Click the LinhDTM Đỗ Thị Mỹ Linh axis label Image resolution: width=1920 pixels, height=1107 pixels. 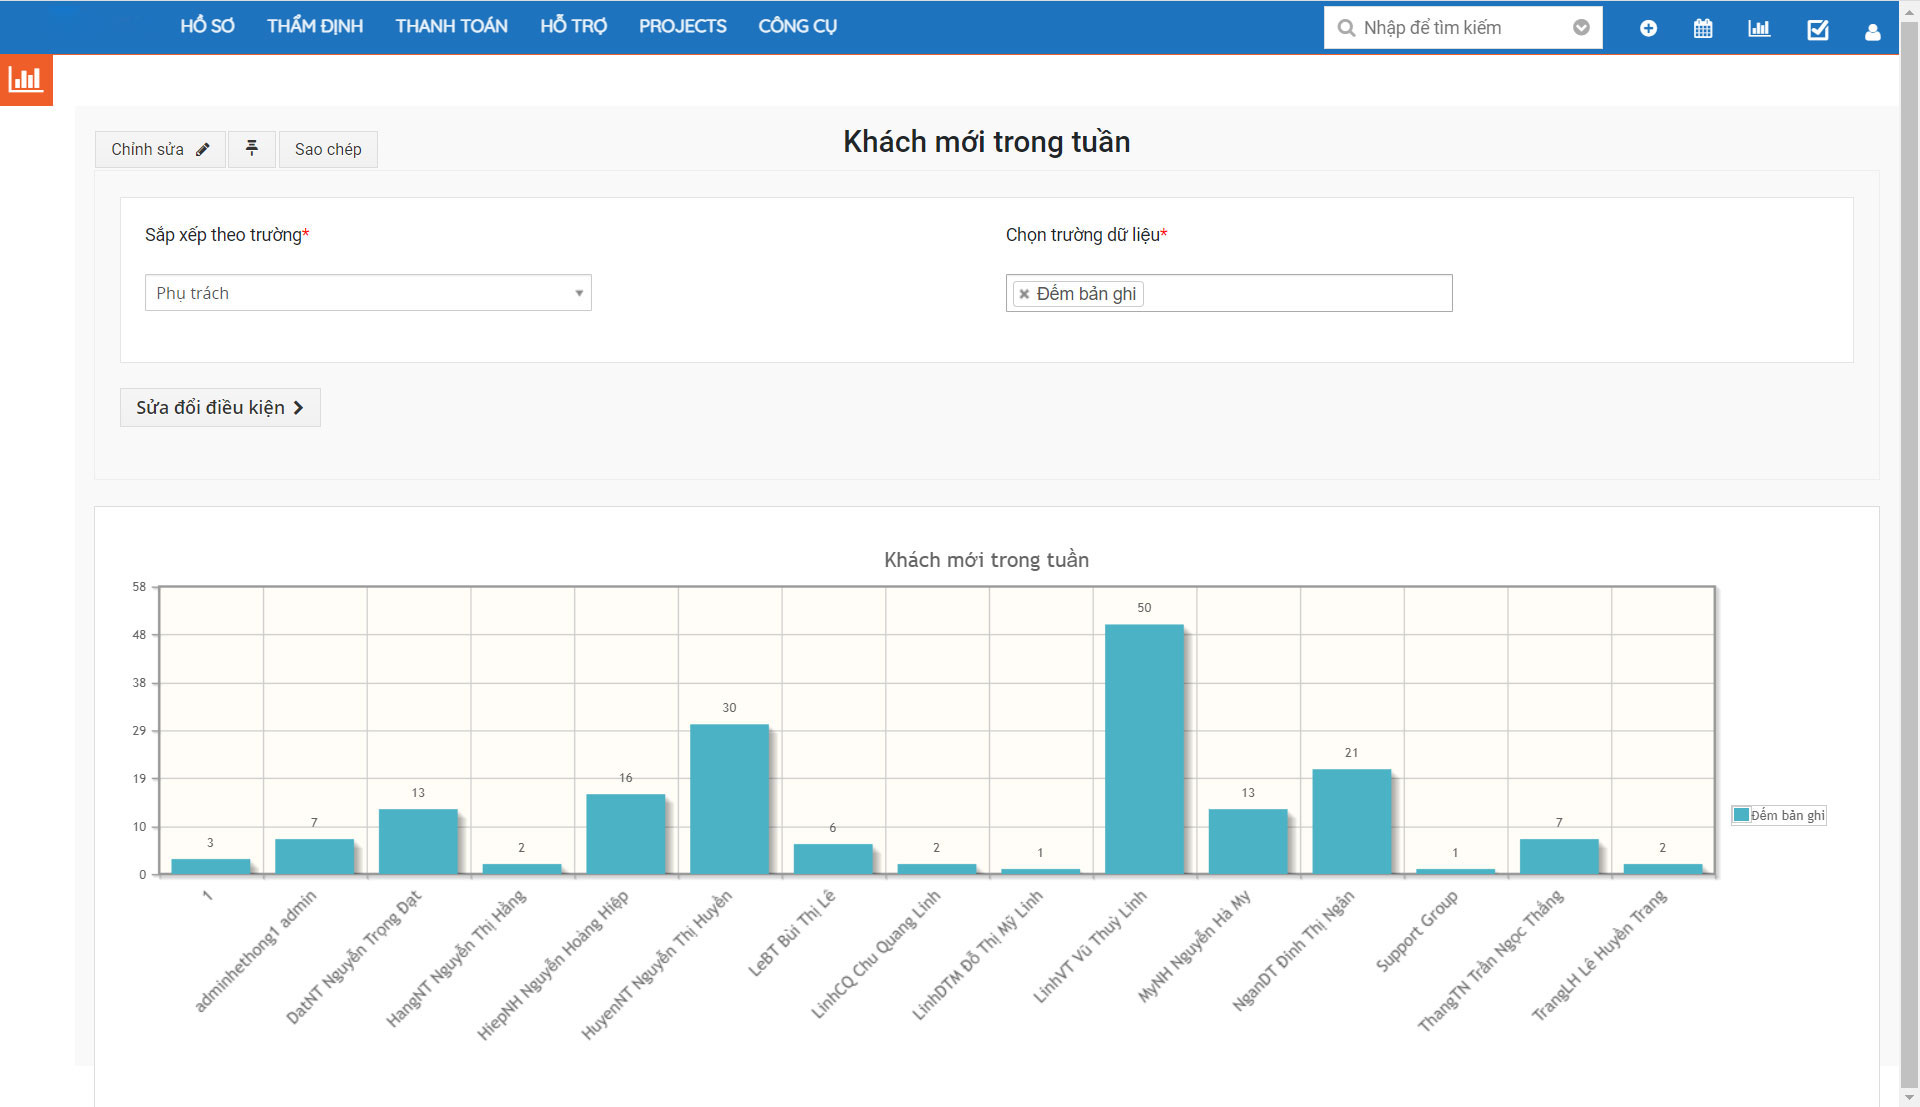(x=977, y=955)
